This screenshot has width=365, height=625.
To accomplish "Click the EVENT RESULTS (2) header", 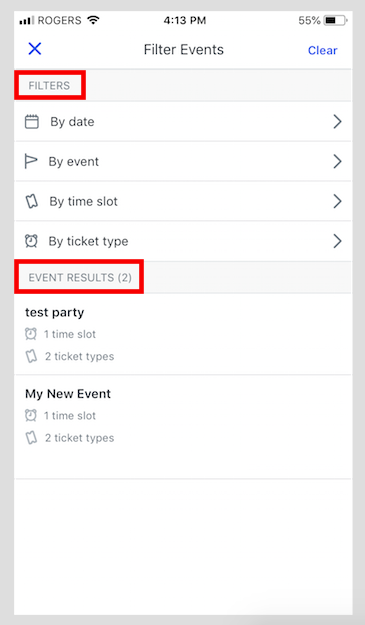I will [80, 277].
